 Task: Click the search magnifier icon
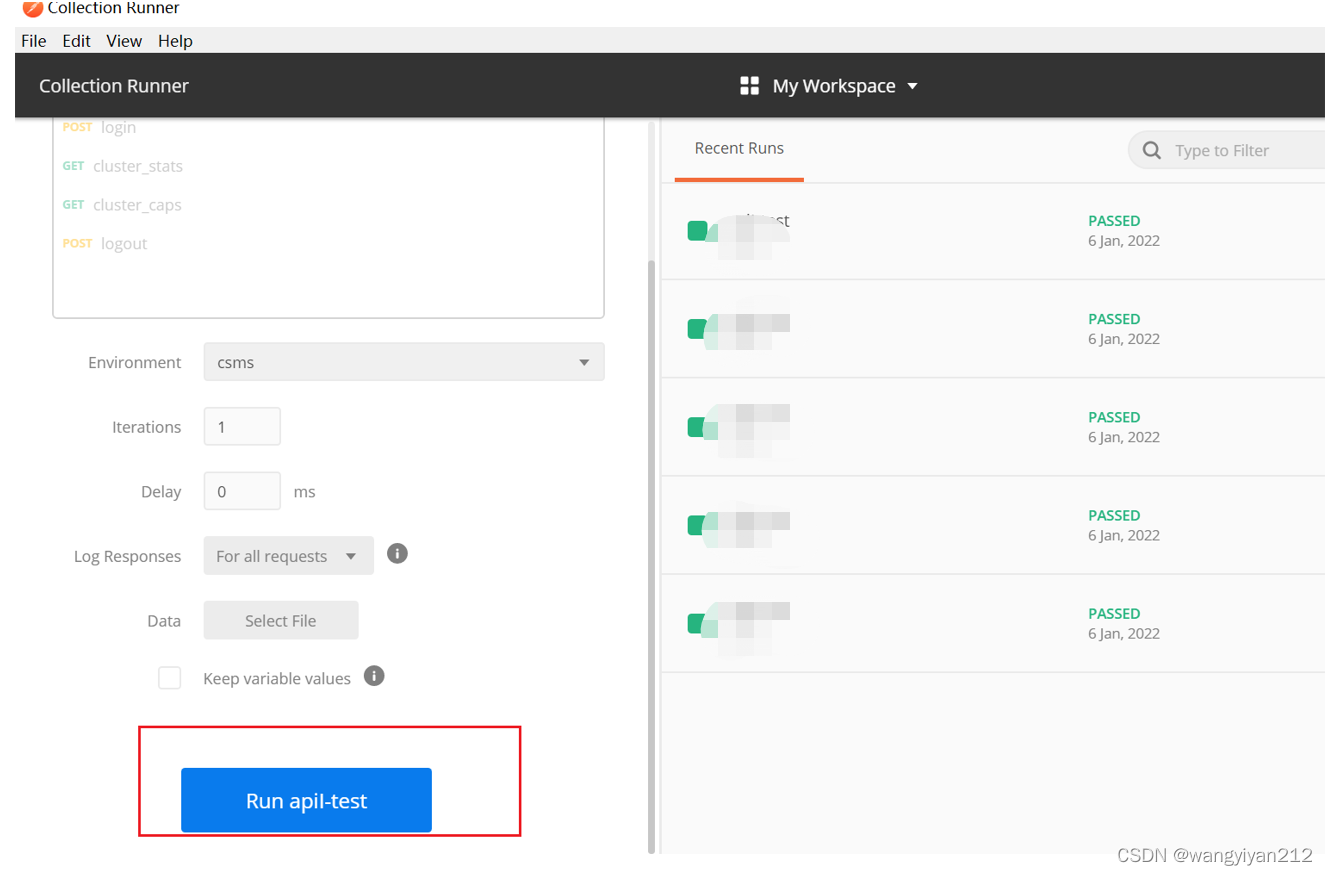coord(1152,150)
